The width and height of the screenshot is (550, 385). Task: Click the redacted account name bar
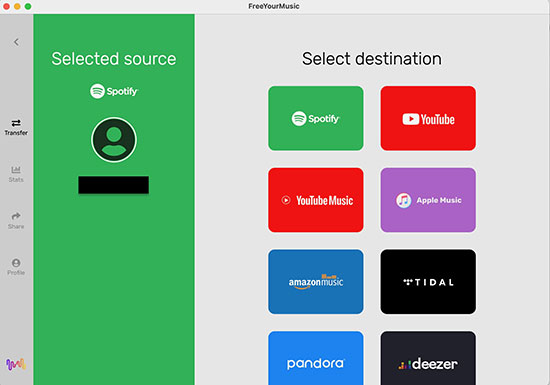113,185
